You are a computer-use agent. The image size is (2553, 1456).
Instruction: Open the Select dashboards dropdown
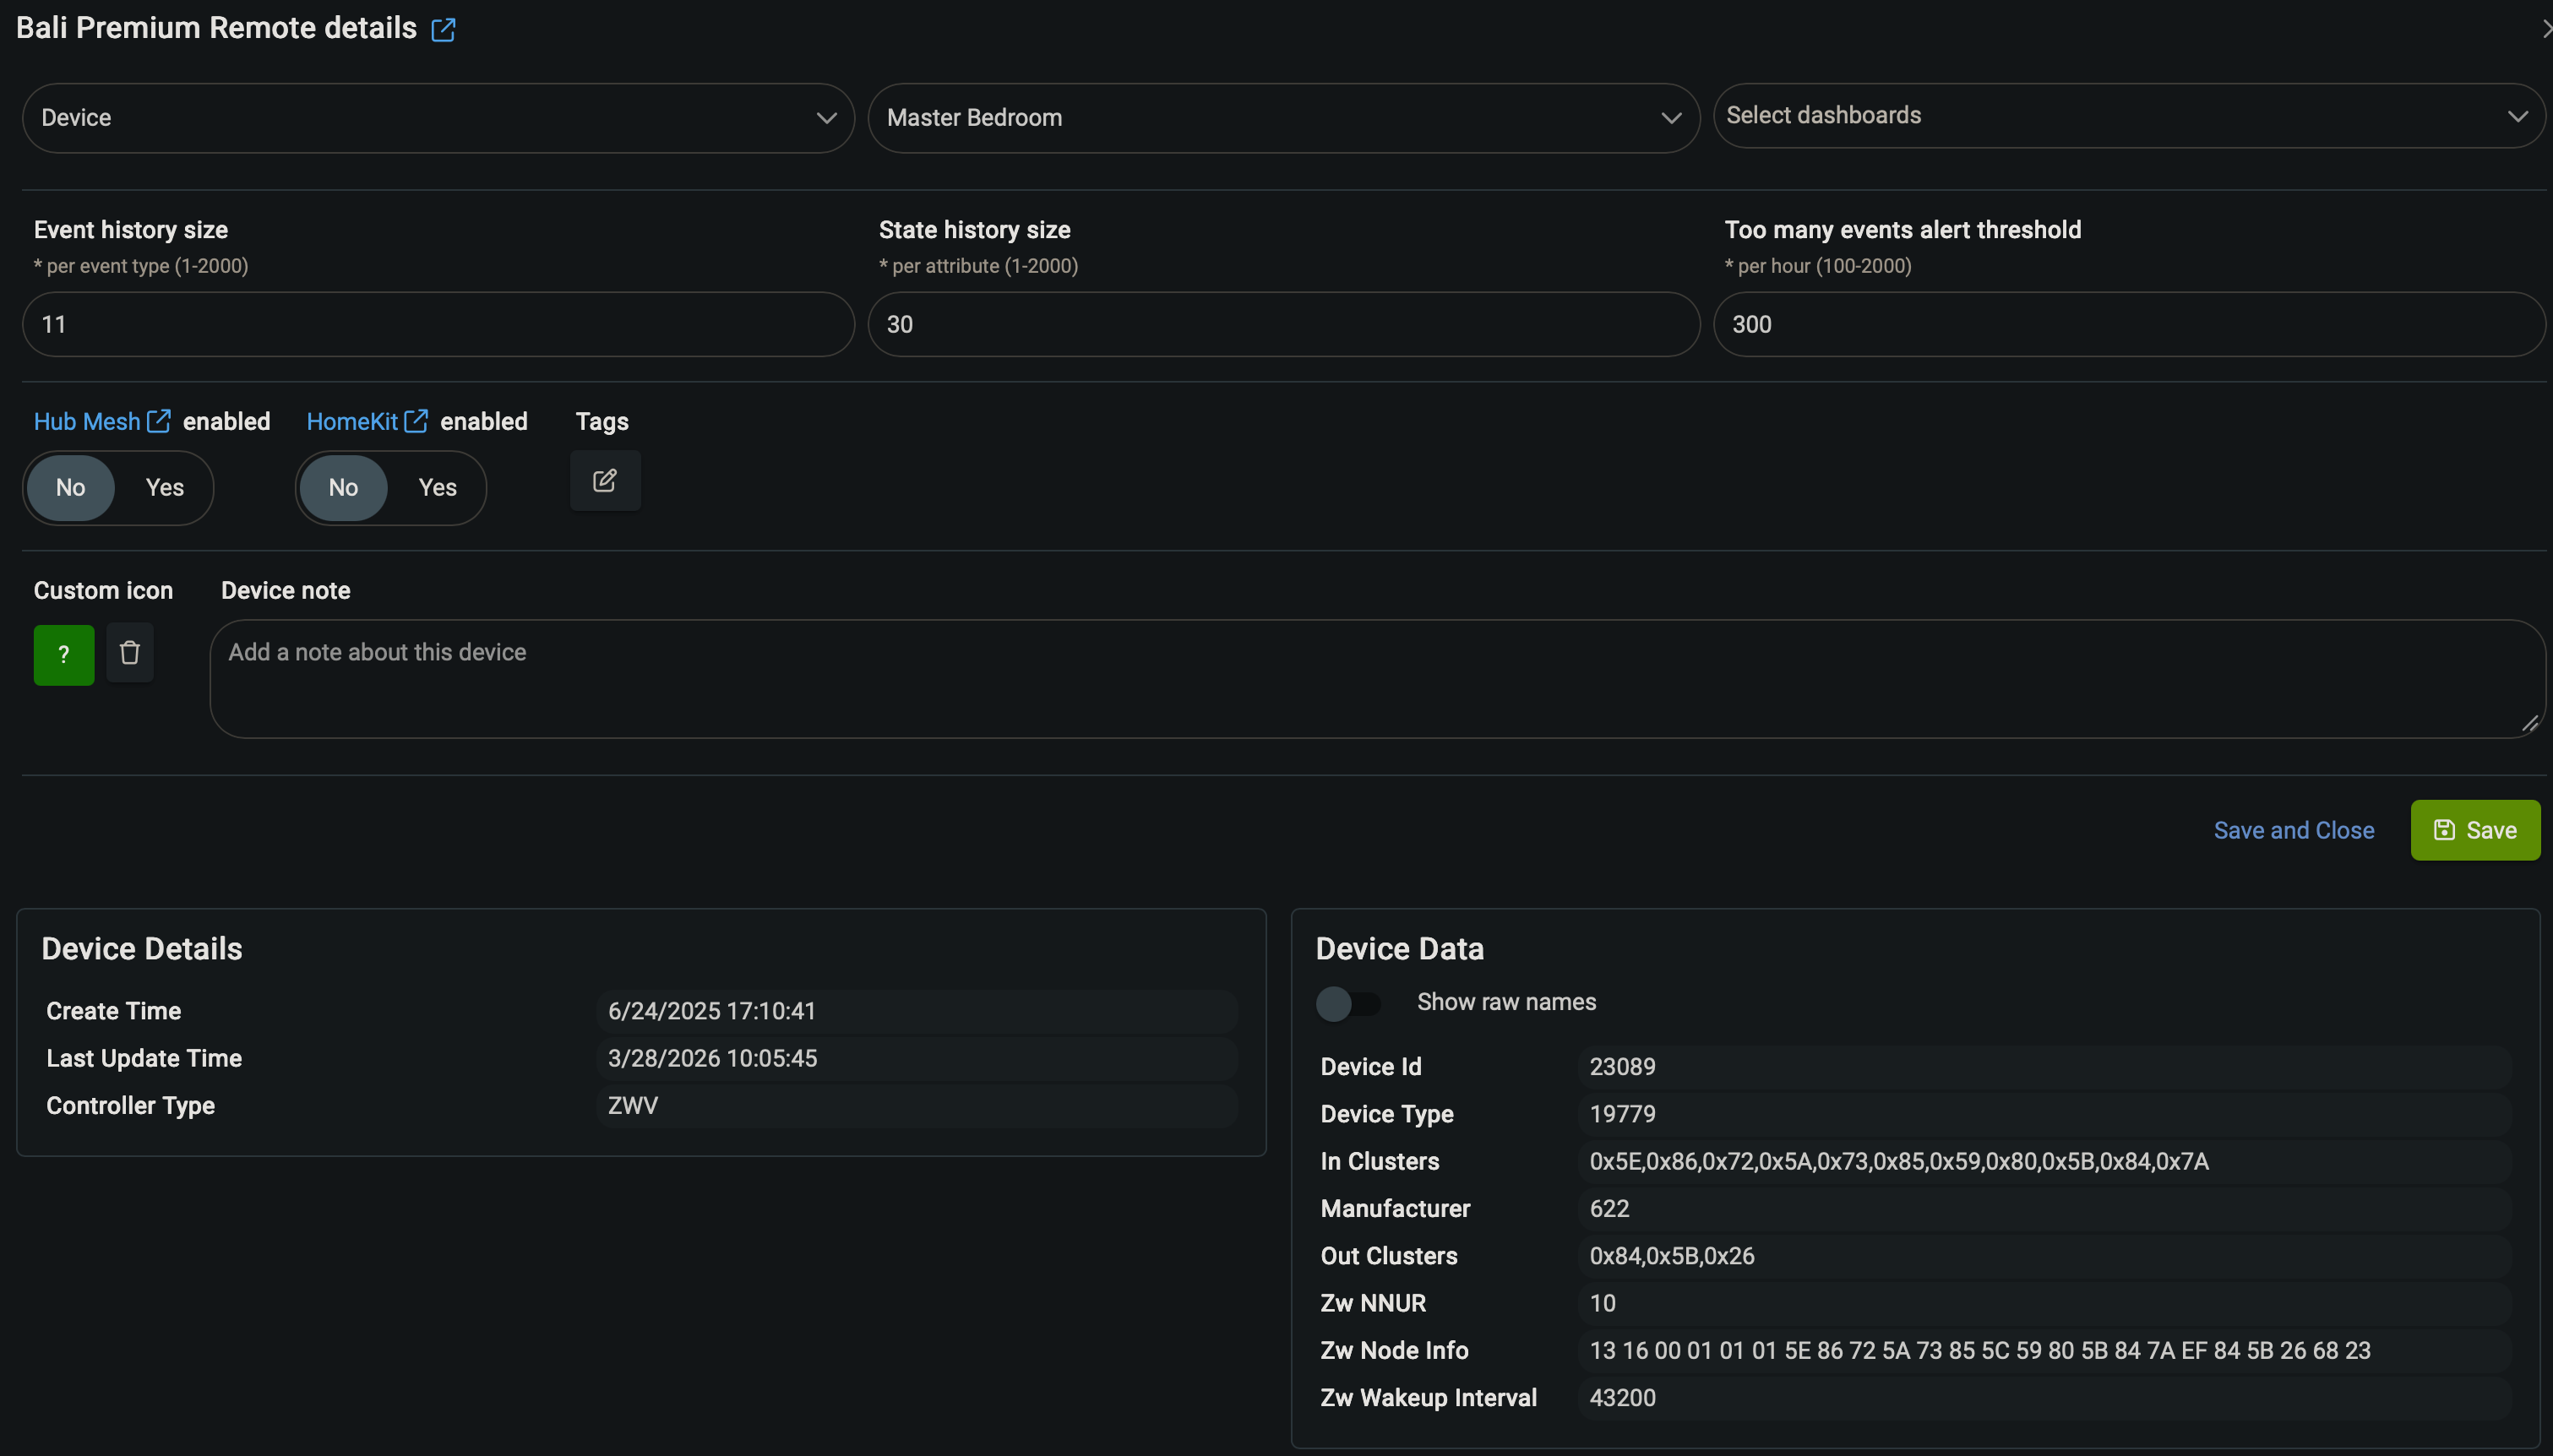tap(2129, 116)
